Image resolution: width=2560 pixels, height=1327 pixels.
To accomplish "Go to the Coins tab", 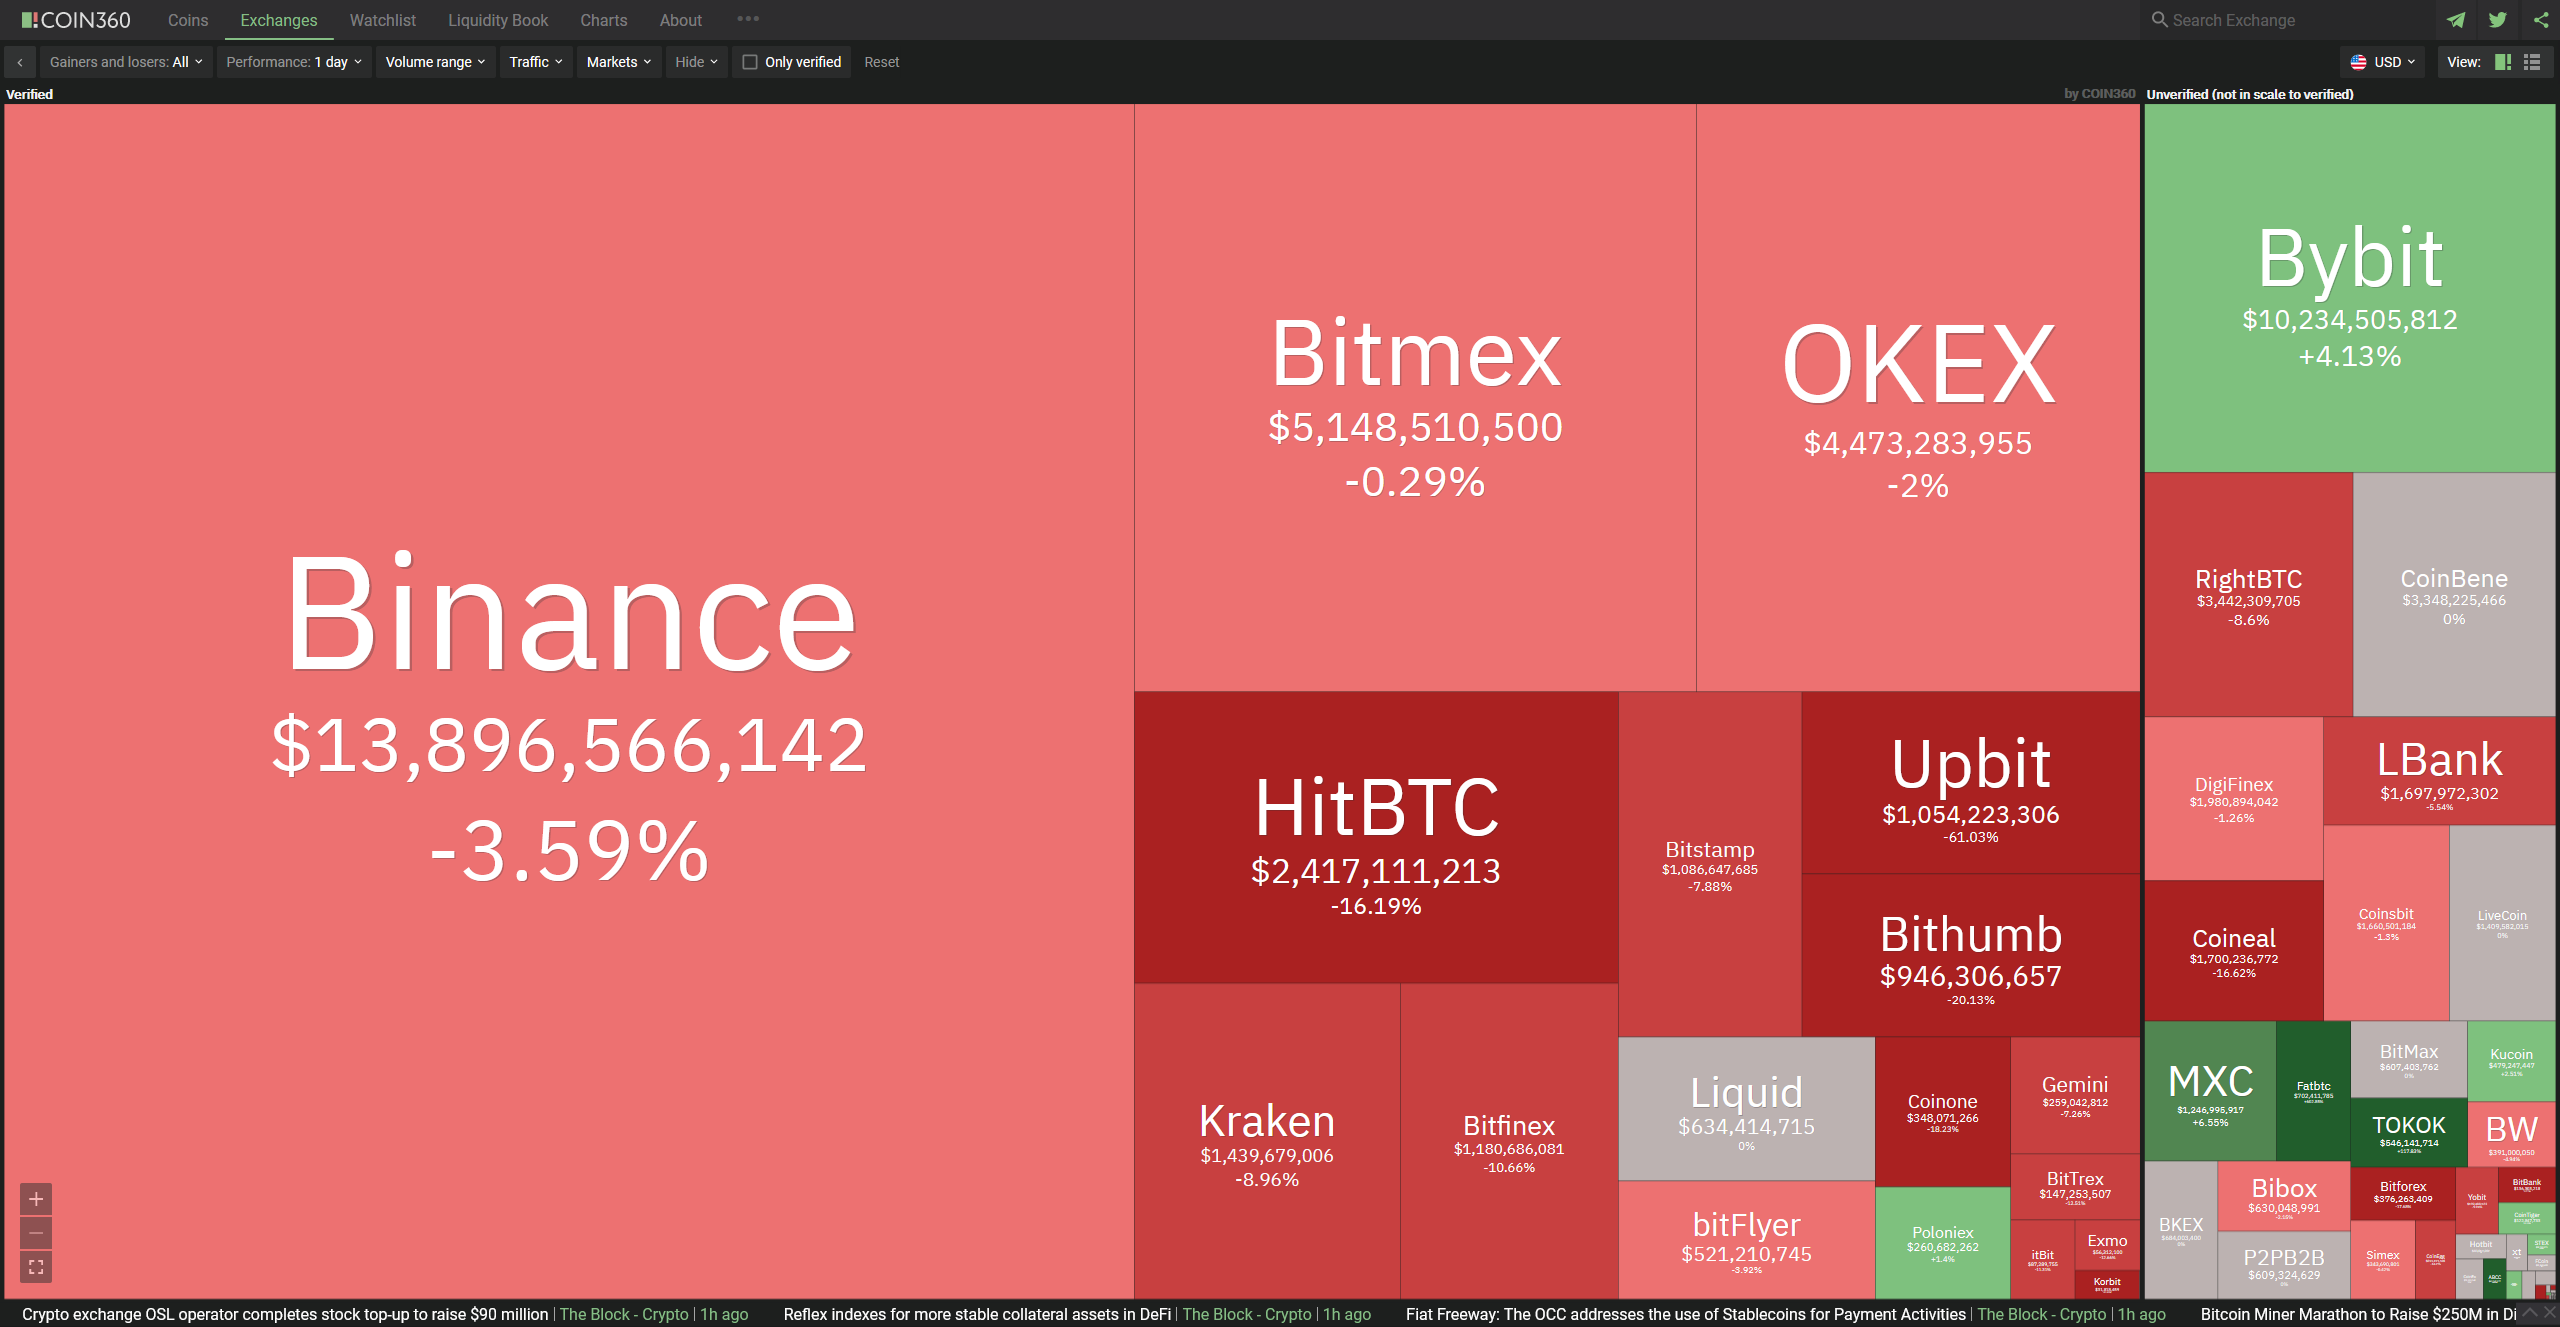I will [x=188, y=20].
